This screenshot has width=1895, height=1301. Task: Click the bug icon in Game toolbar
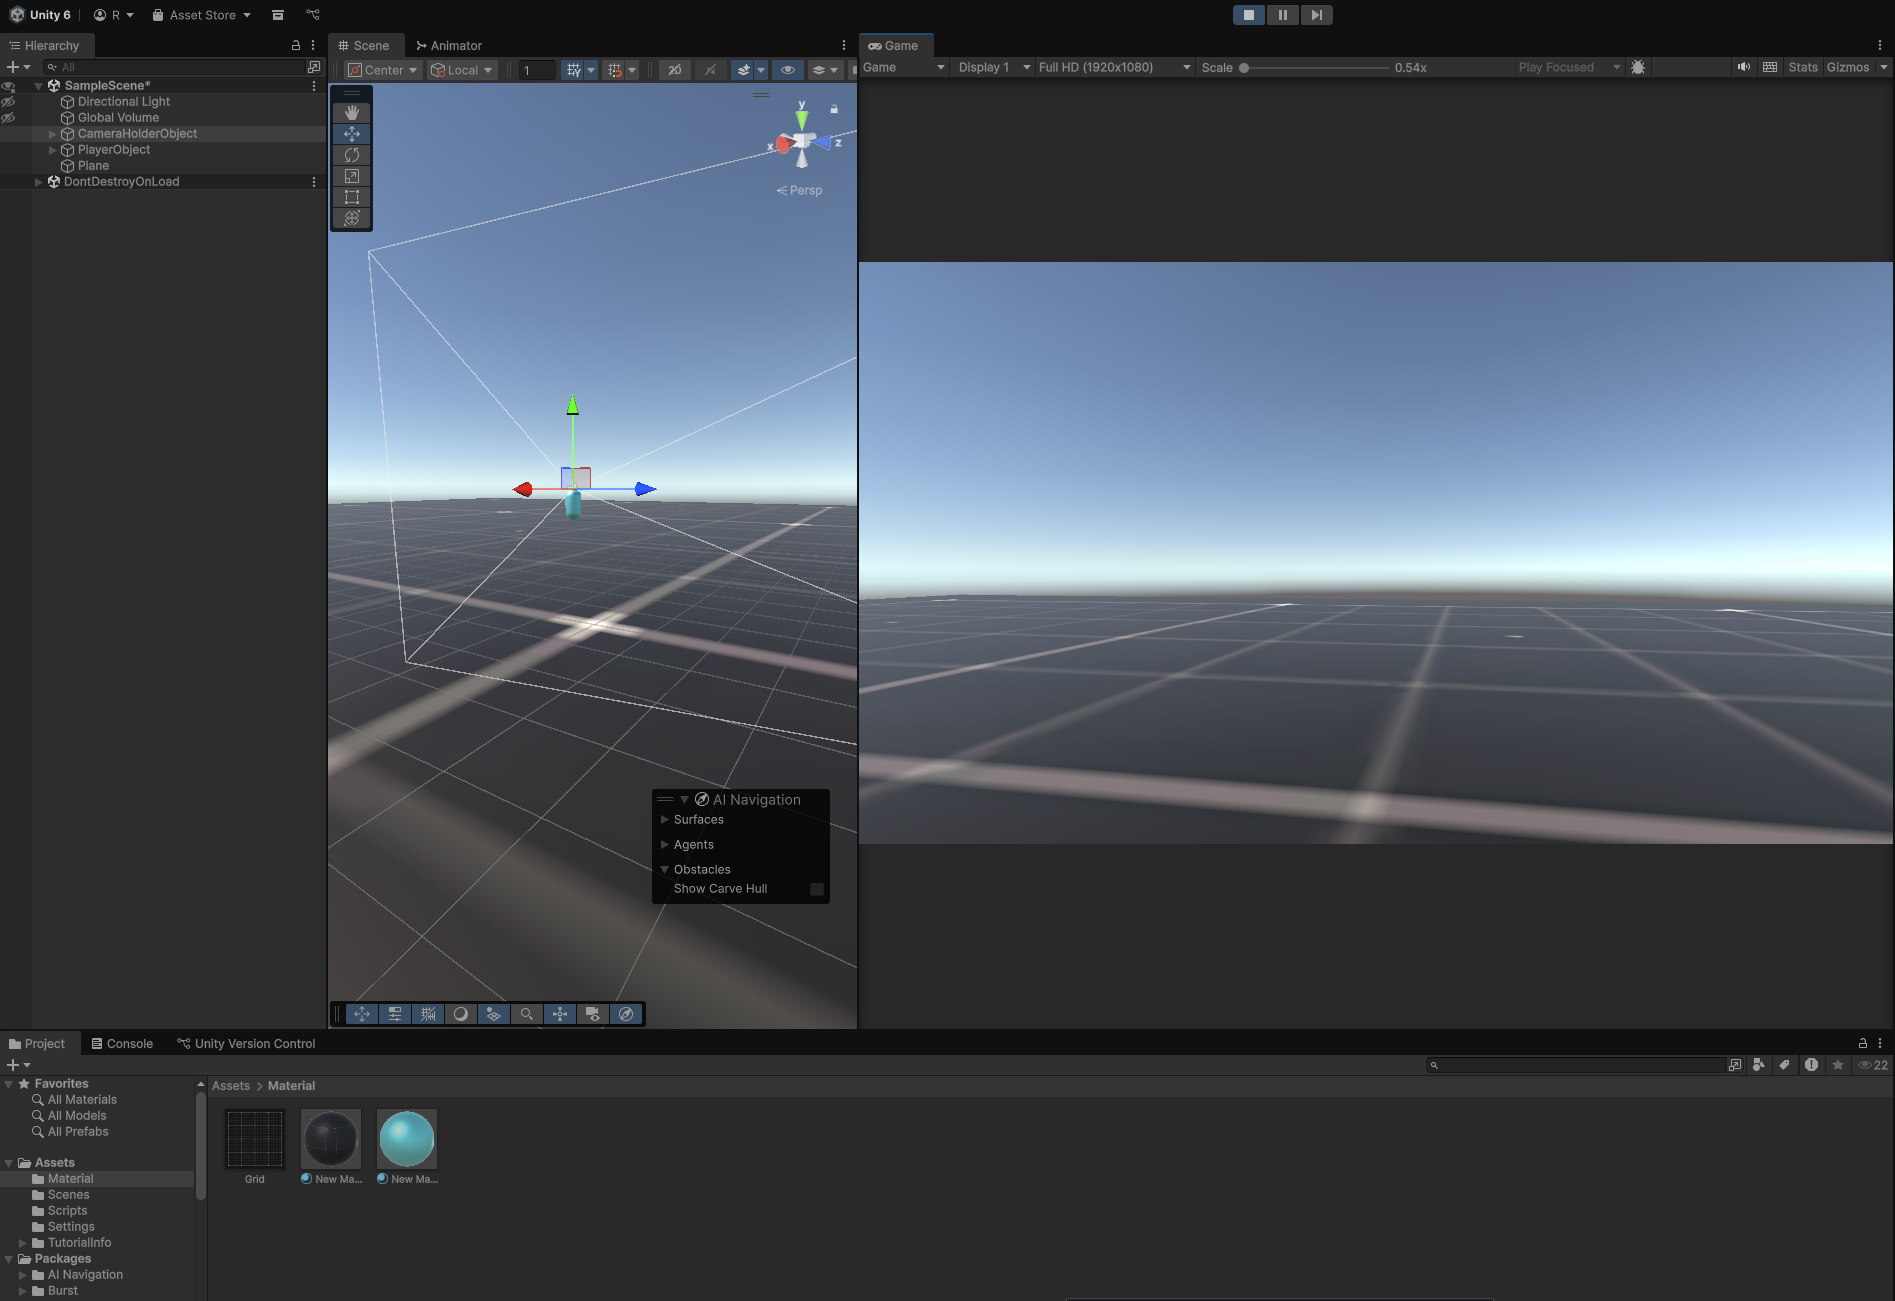tap(1638, 67)
